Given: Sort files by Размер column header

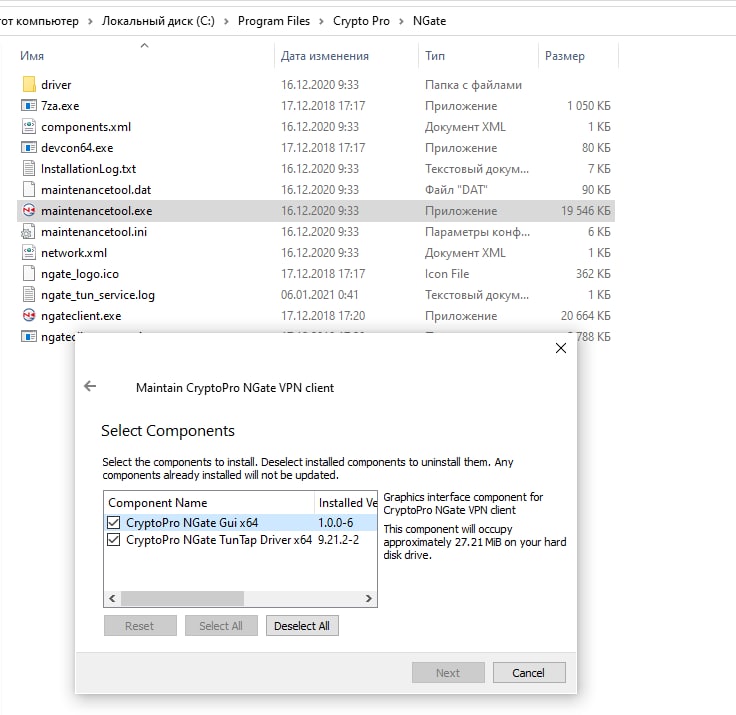Looking at the screenshot, I should (x=565, y=56).
